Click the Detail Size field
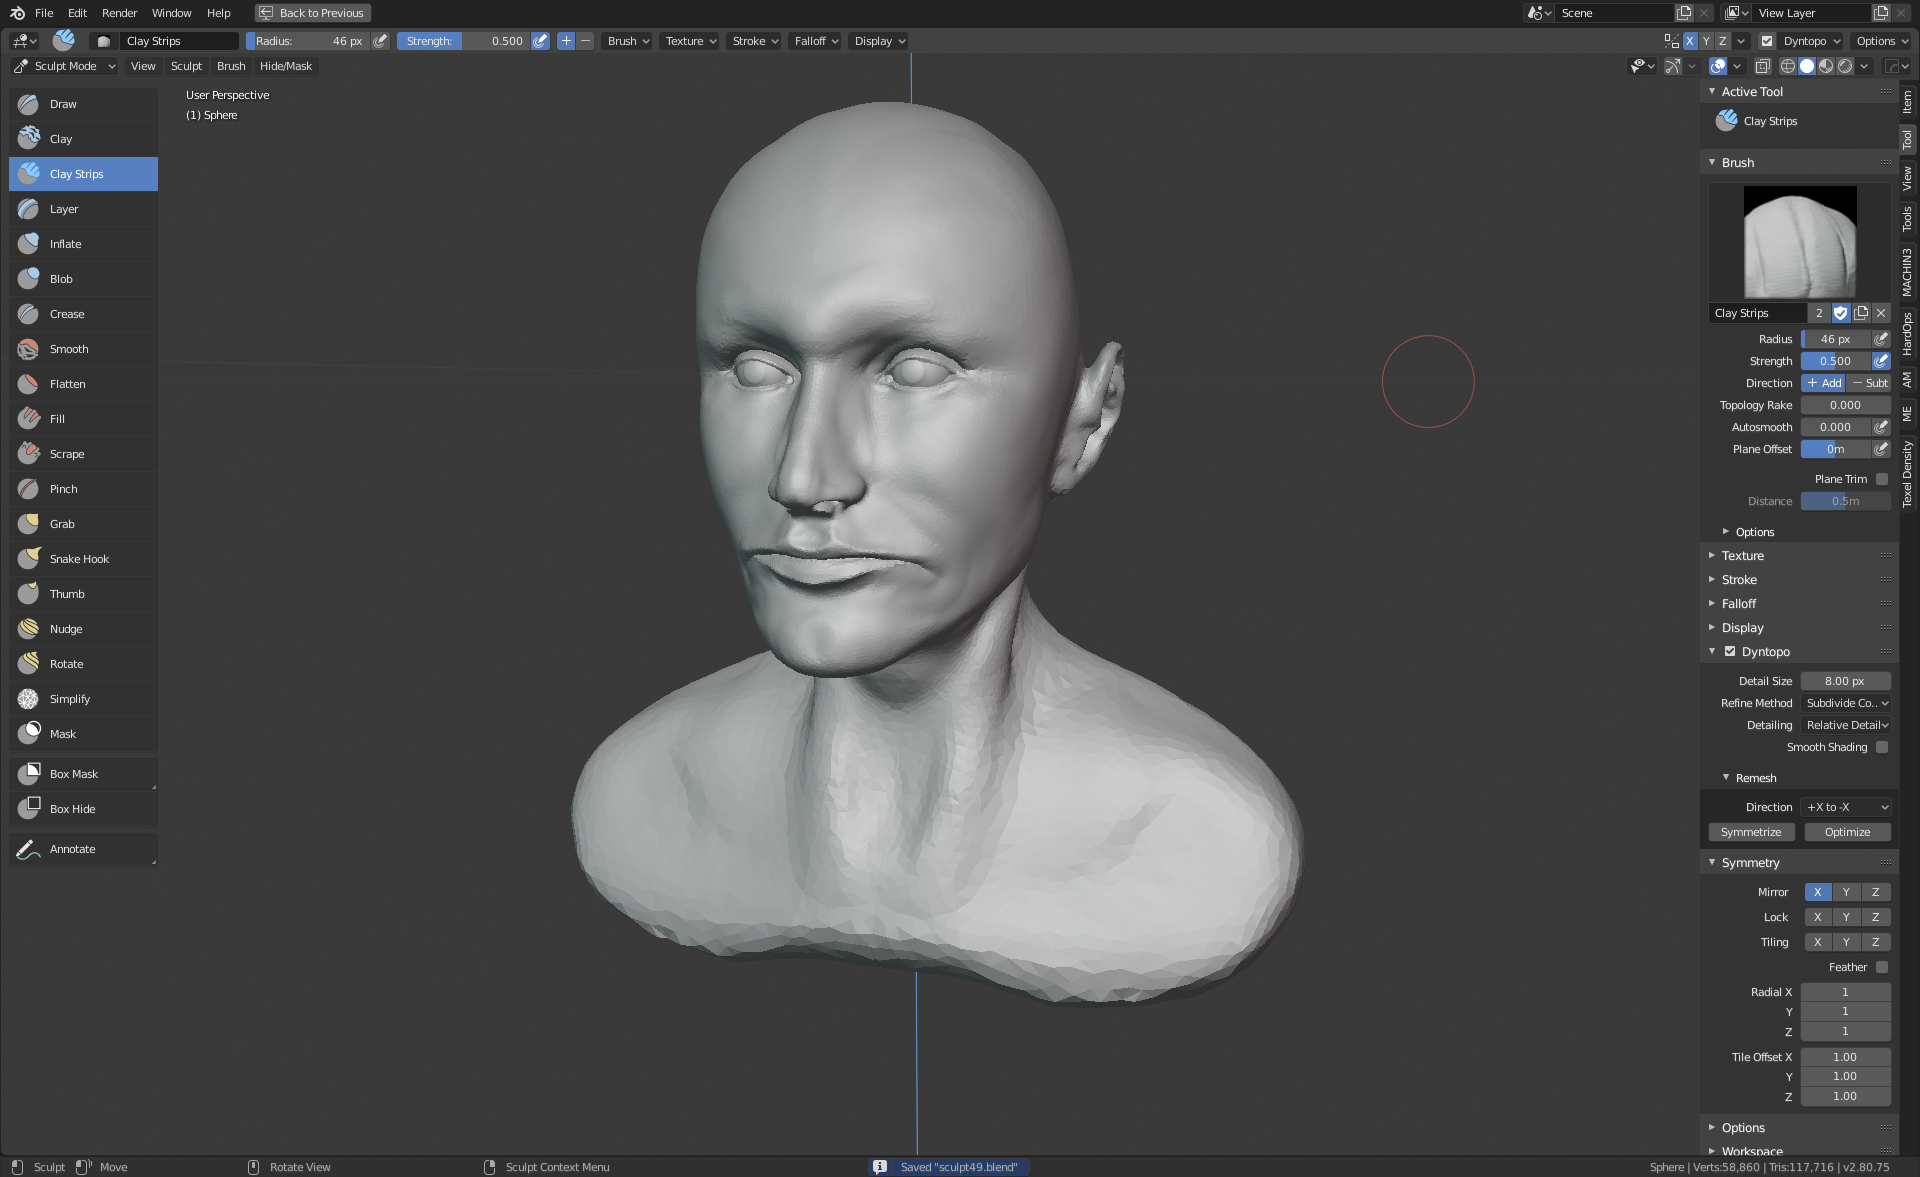 click(x=1845, y=681)
